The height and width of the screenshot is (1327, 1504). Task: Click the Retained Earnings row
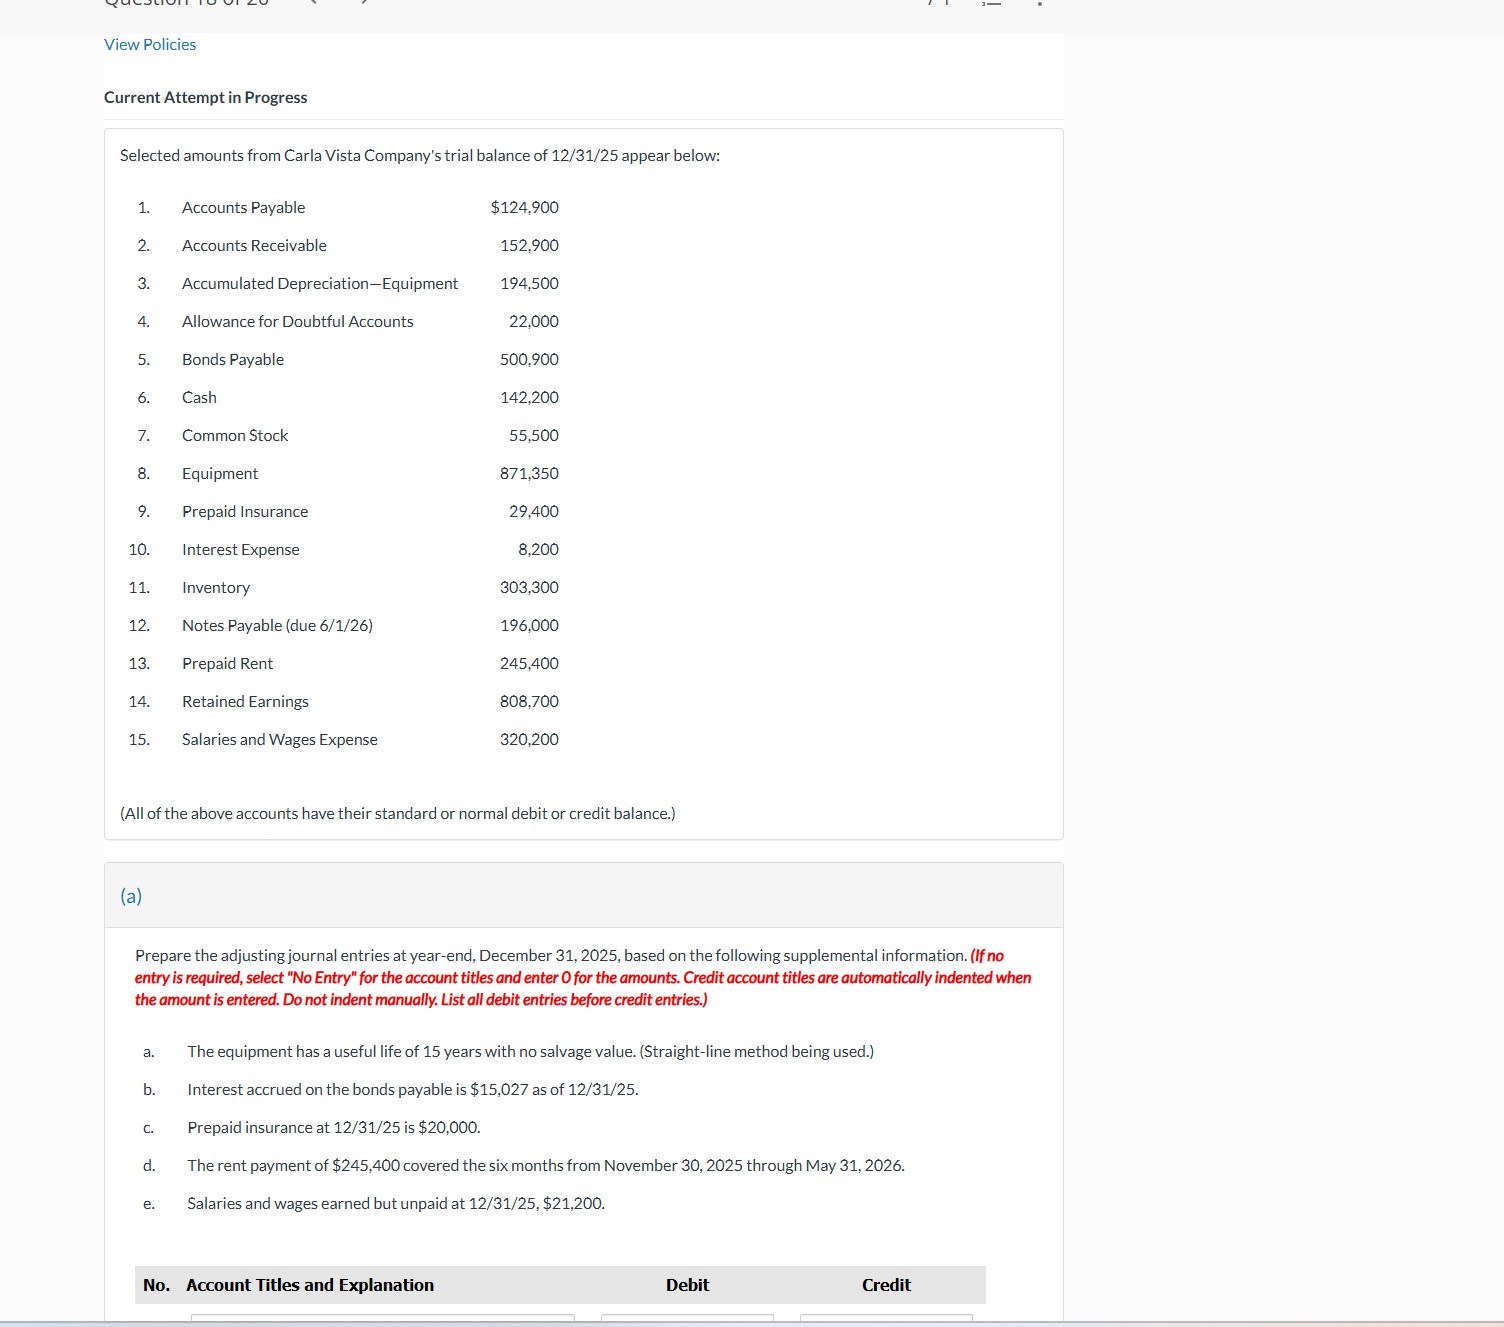point(244,701)
